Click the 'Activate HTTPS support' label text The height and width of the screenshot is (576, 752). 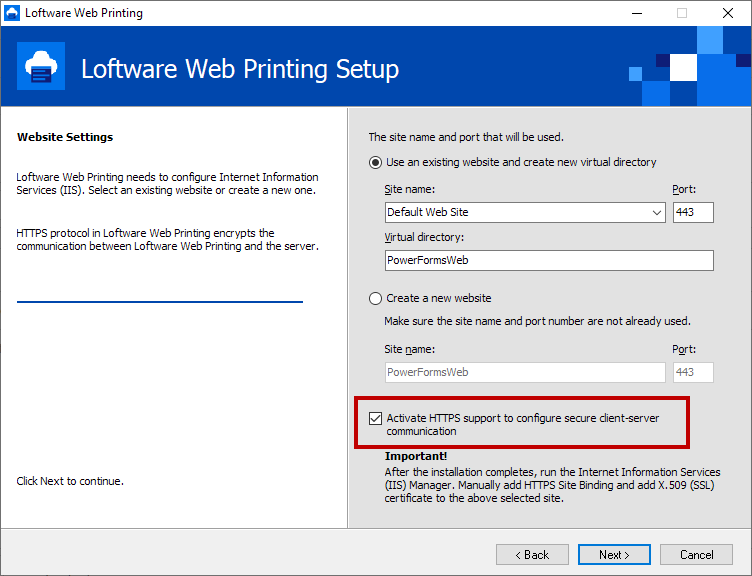(x=523, y=424)
